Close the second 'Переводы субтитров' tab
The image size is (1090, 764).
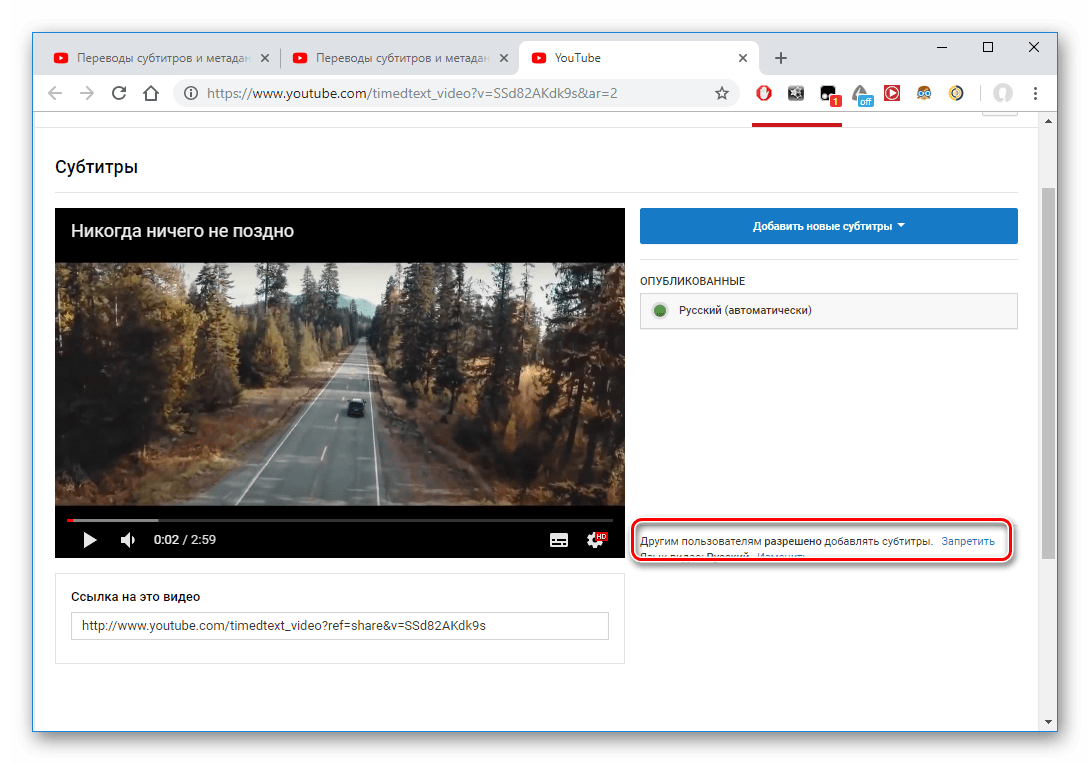pos(504,58)
